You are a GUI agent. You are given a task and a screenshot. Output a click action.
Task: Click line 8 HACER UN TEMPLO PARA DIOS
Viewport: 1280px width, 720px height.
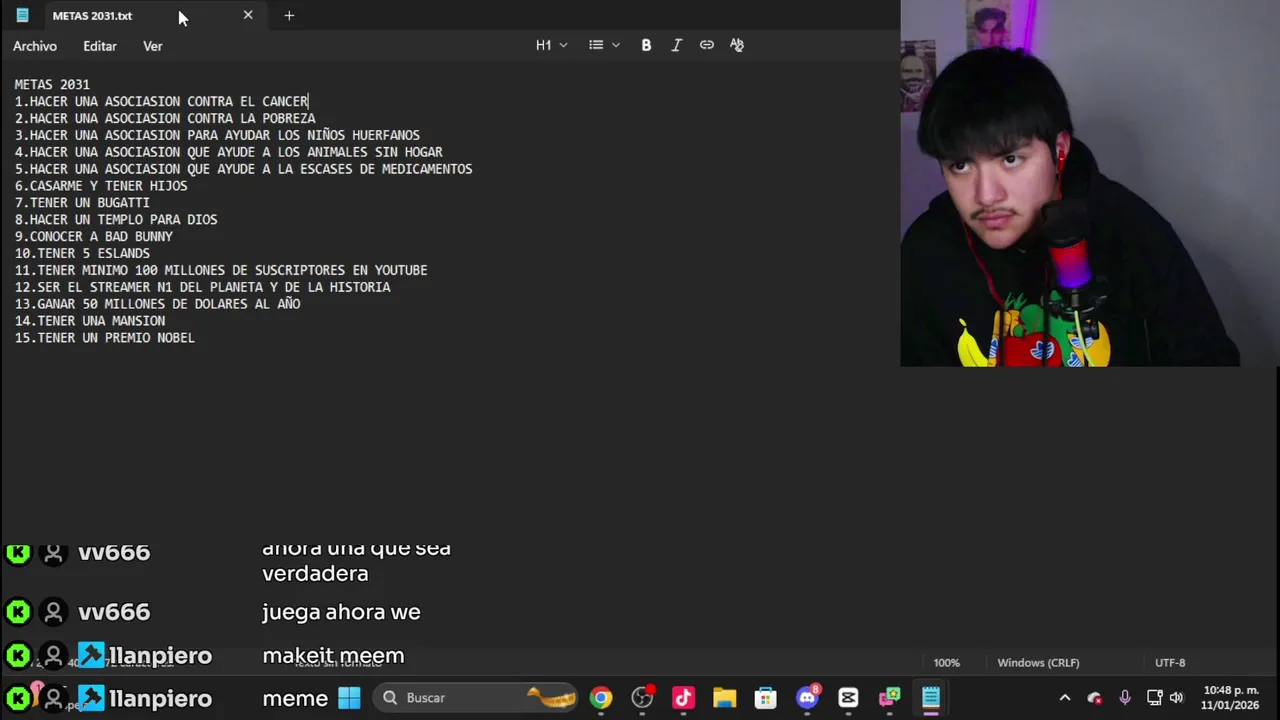coord(116,220)
